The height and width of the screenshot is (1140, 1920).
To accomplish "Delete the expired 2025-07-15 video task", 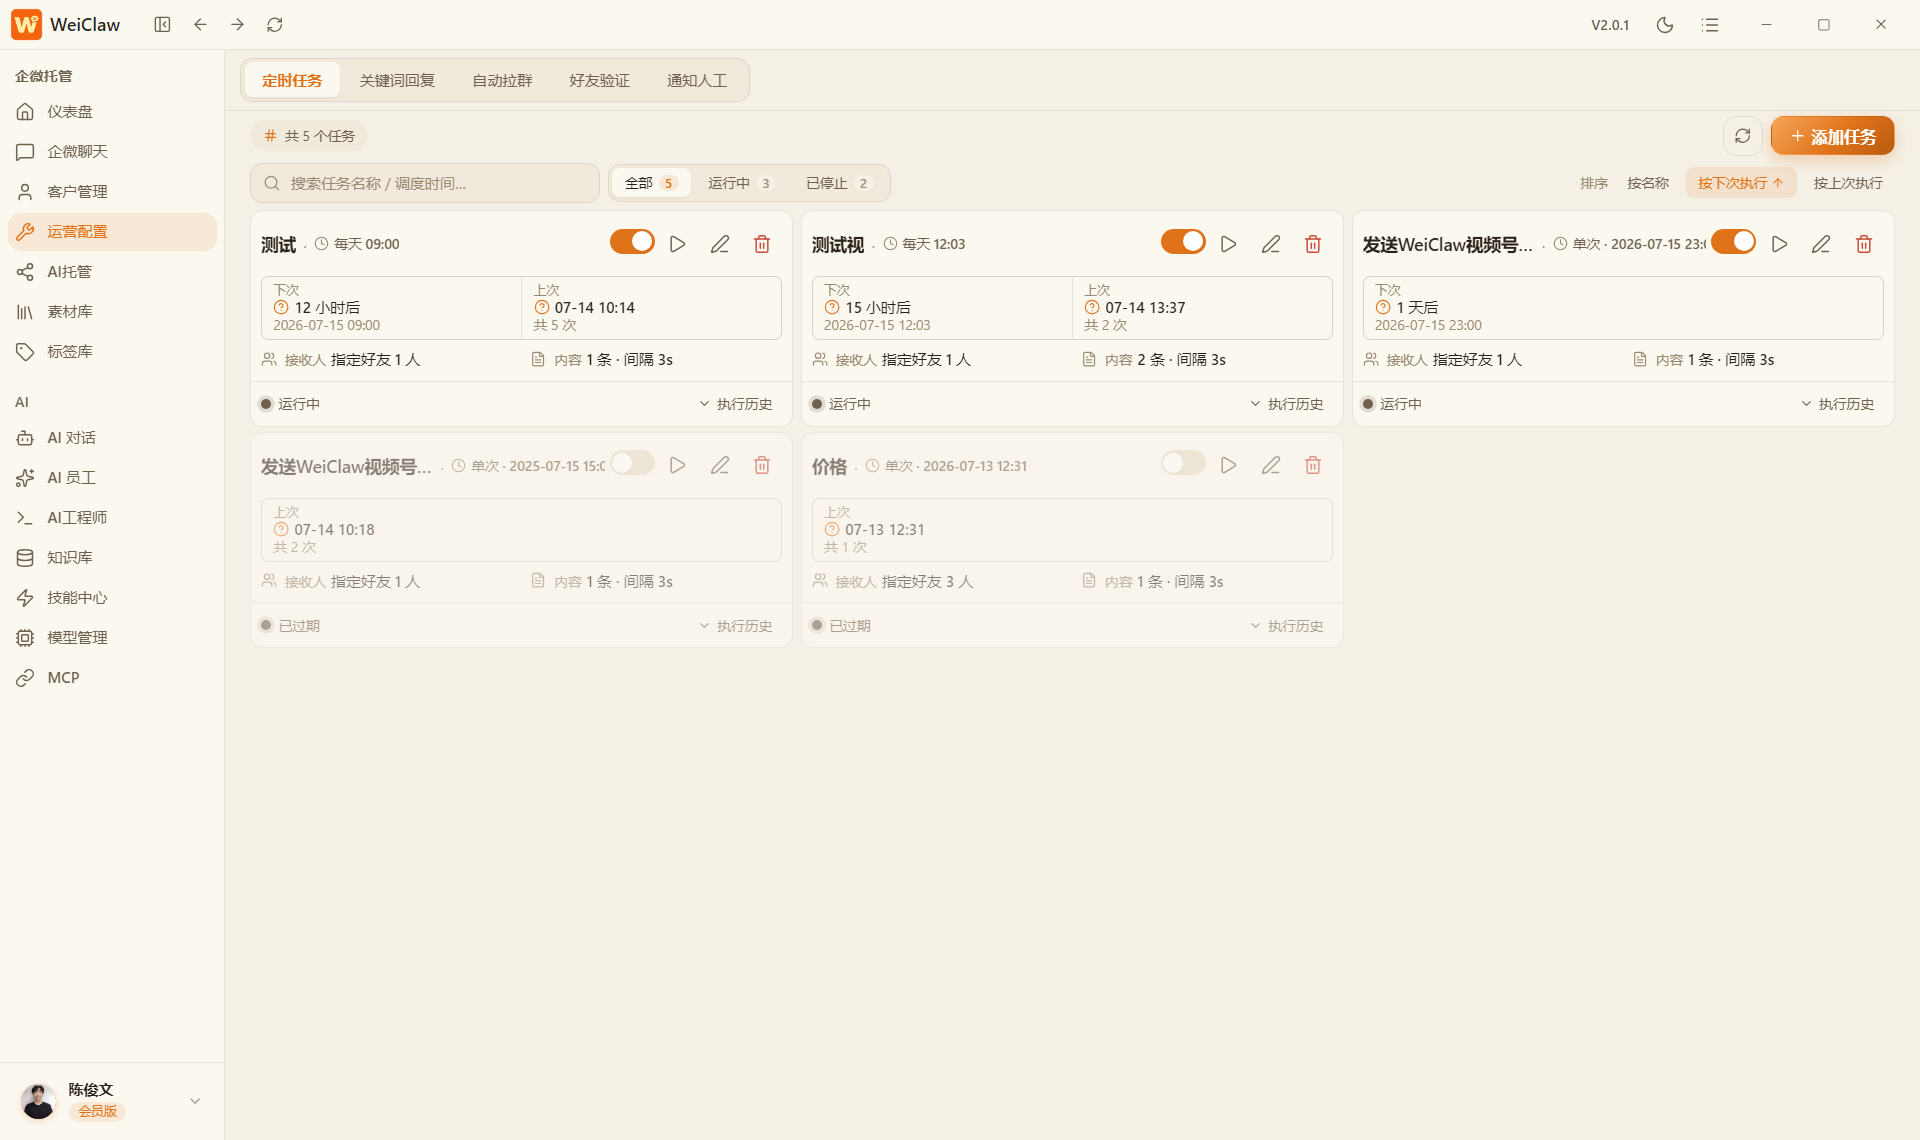I will pyautogui.click(x=762, y=465).
